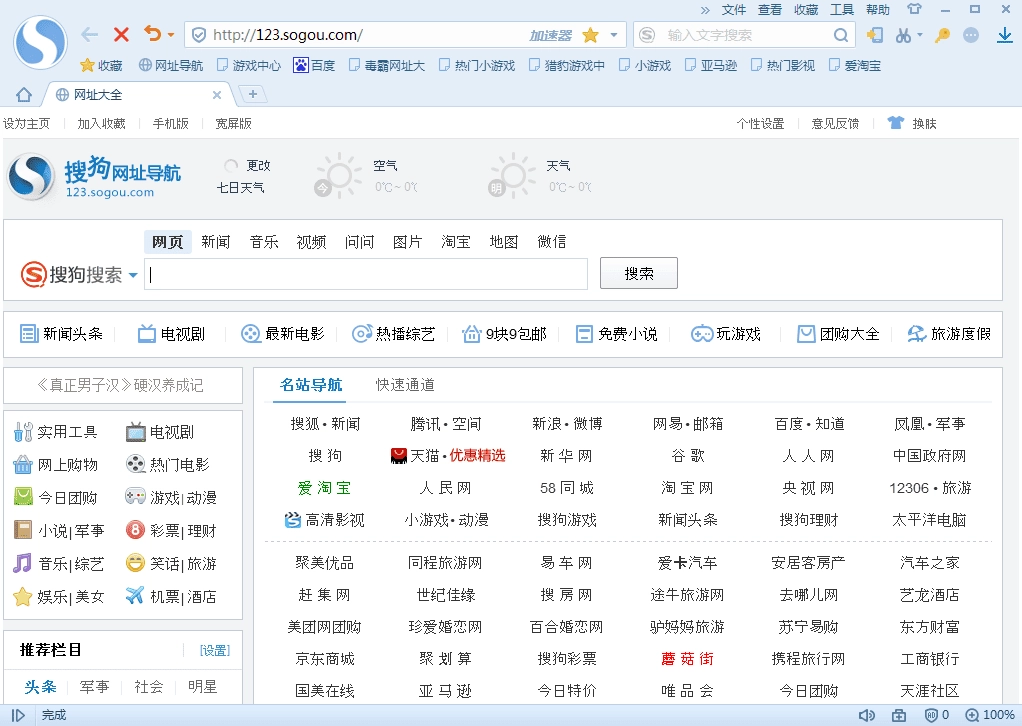
Task: Click the shield security icon in address bar
Action: tap(199, 35)
